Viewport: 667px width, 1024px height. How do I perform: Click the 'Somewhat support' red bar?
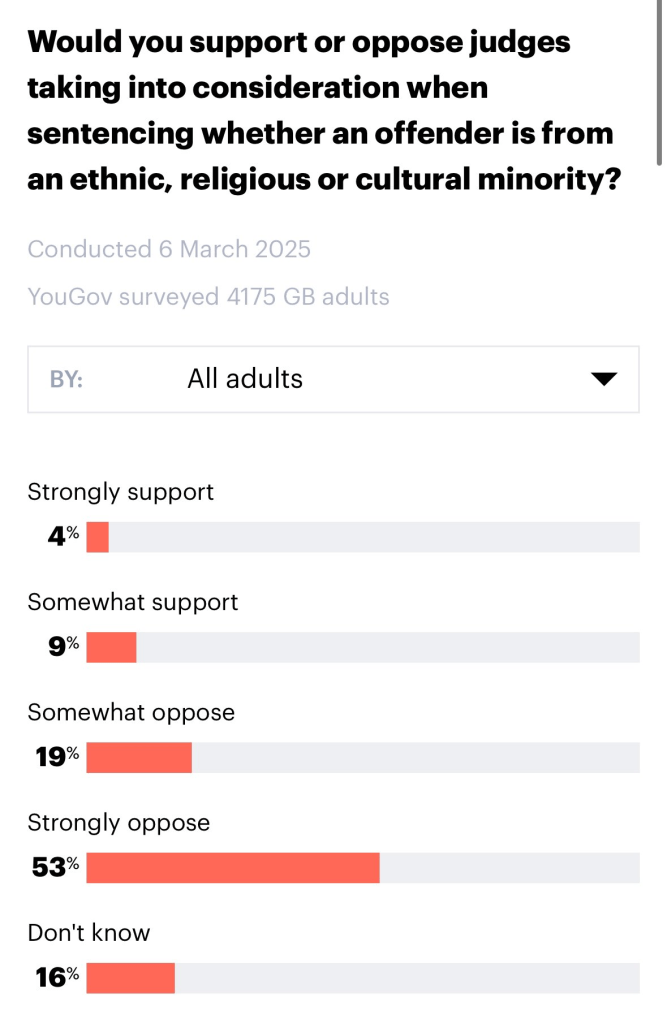click(111, 647)
